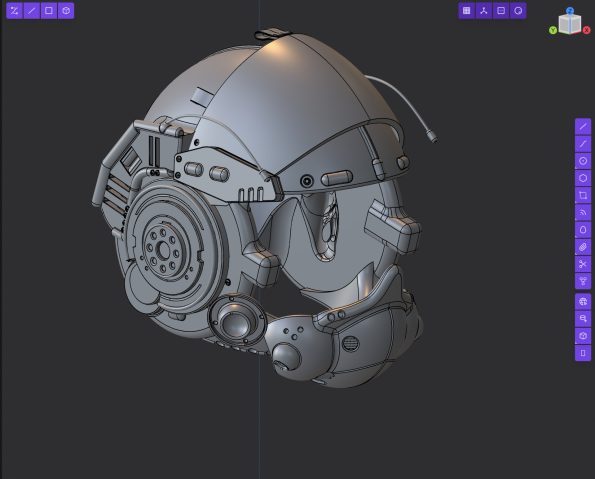The height and width of the screenshot is (479, 595).
Task: Select the Polygon tool
Action: [x=583, y=178]
